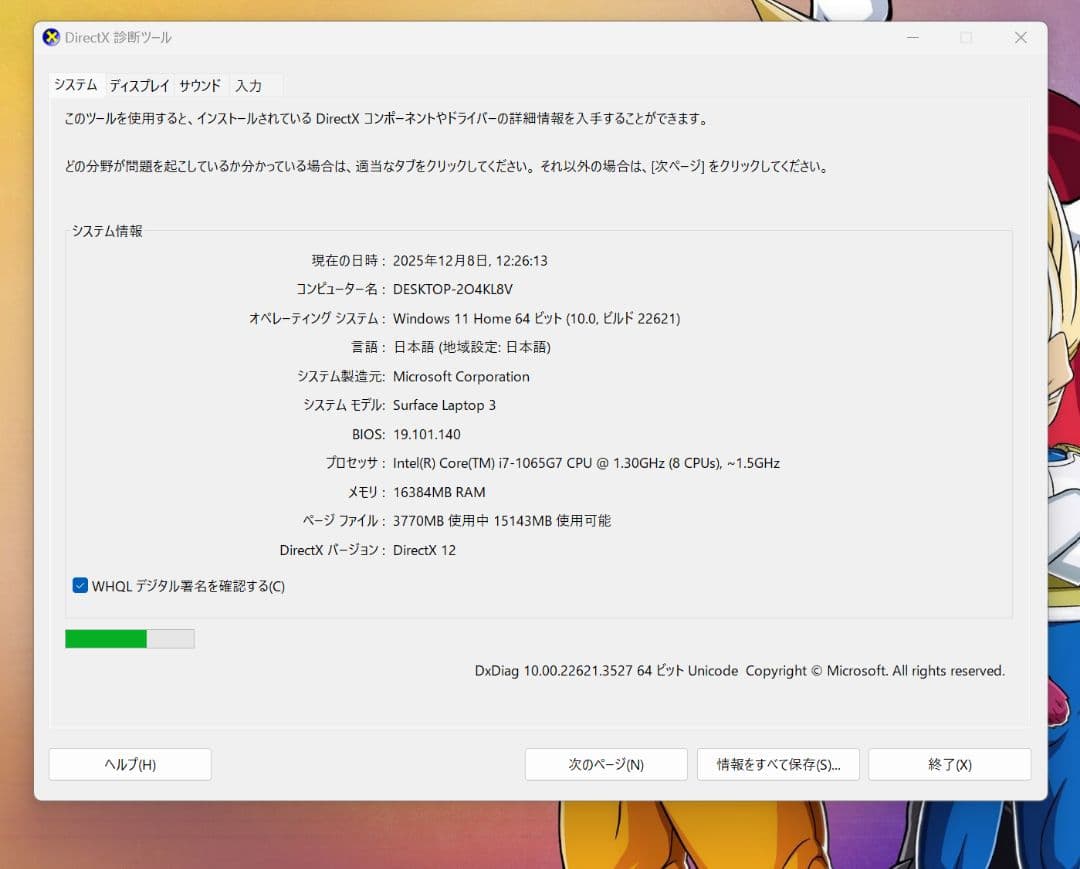Uncheck WHQL デジタル署名を確認する
The height and width of the screenshot is (869, 1080).
pyautogui.click(x=79, y=586)
